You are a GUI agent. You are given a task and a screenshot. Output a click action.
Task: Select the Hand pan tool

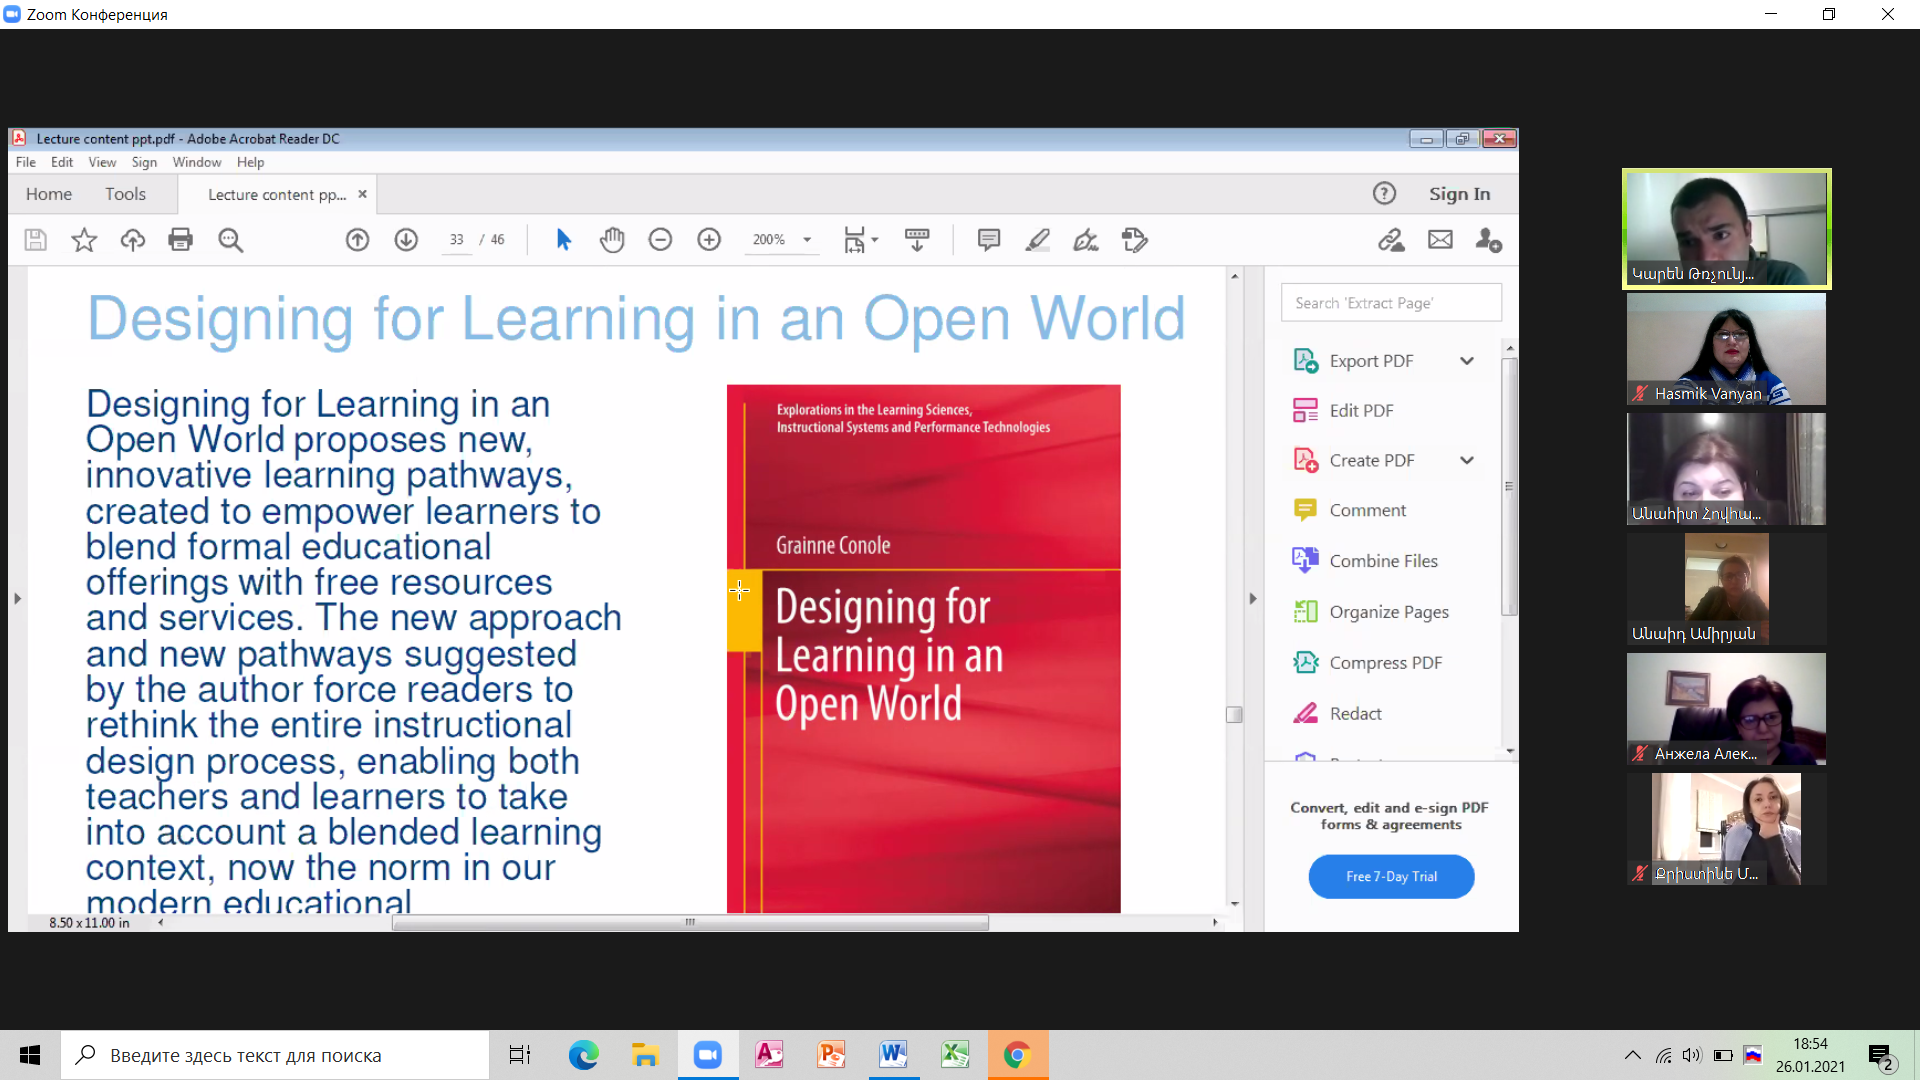(x=612, y=240)
